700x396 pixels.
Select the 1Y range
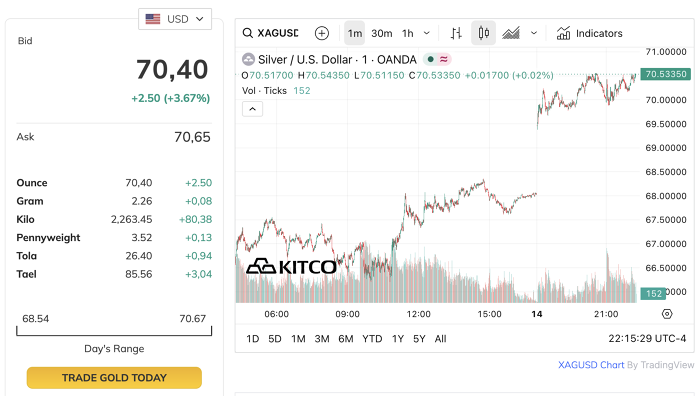coord(398,339)
